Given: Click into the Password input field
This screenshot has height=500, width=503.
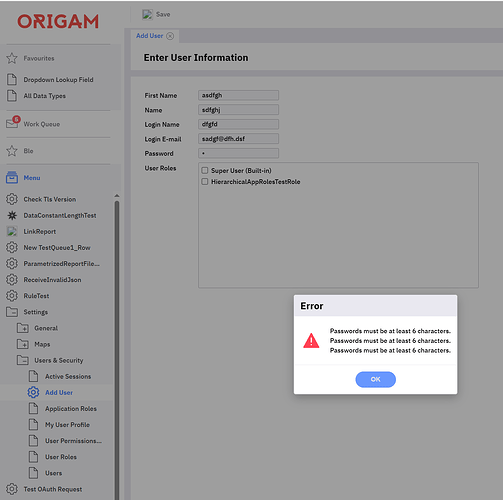Looking at the screenshot, I should pyautogui.click(x=238, y=153).
